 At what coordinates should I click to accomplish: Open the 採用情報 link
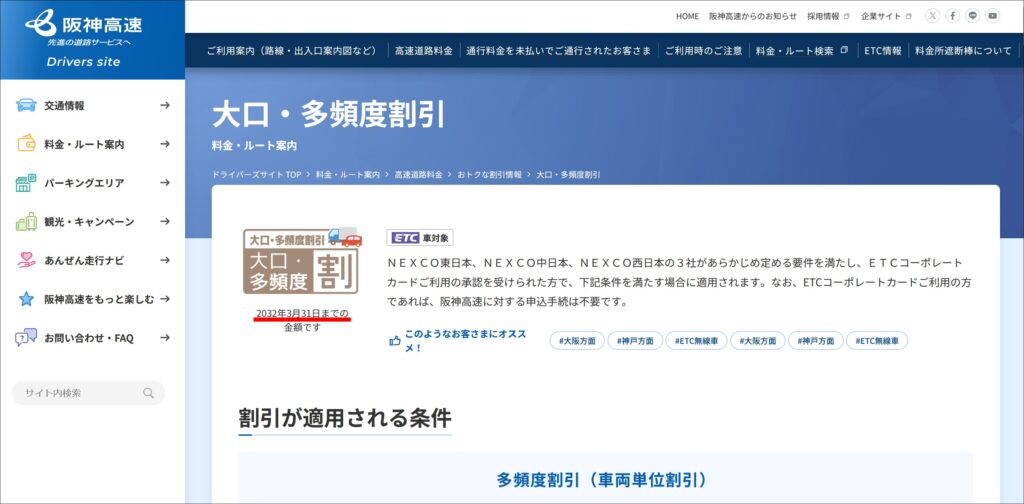[827, 16]
